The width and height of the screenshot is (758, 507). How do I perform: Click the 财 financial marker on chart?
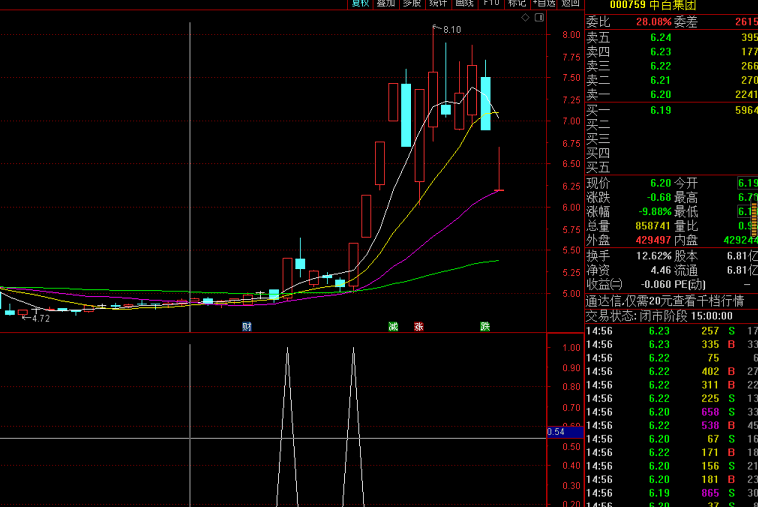247,327
